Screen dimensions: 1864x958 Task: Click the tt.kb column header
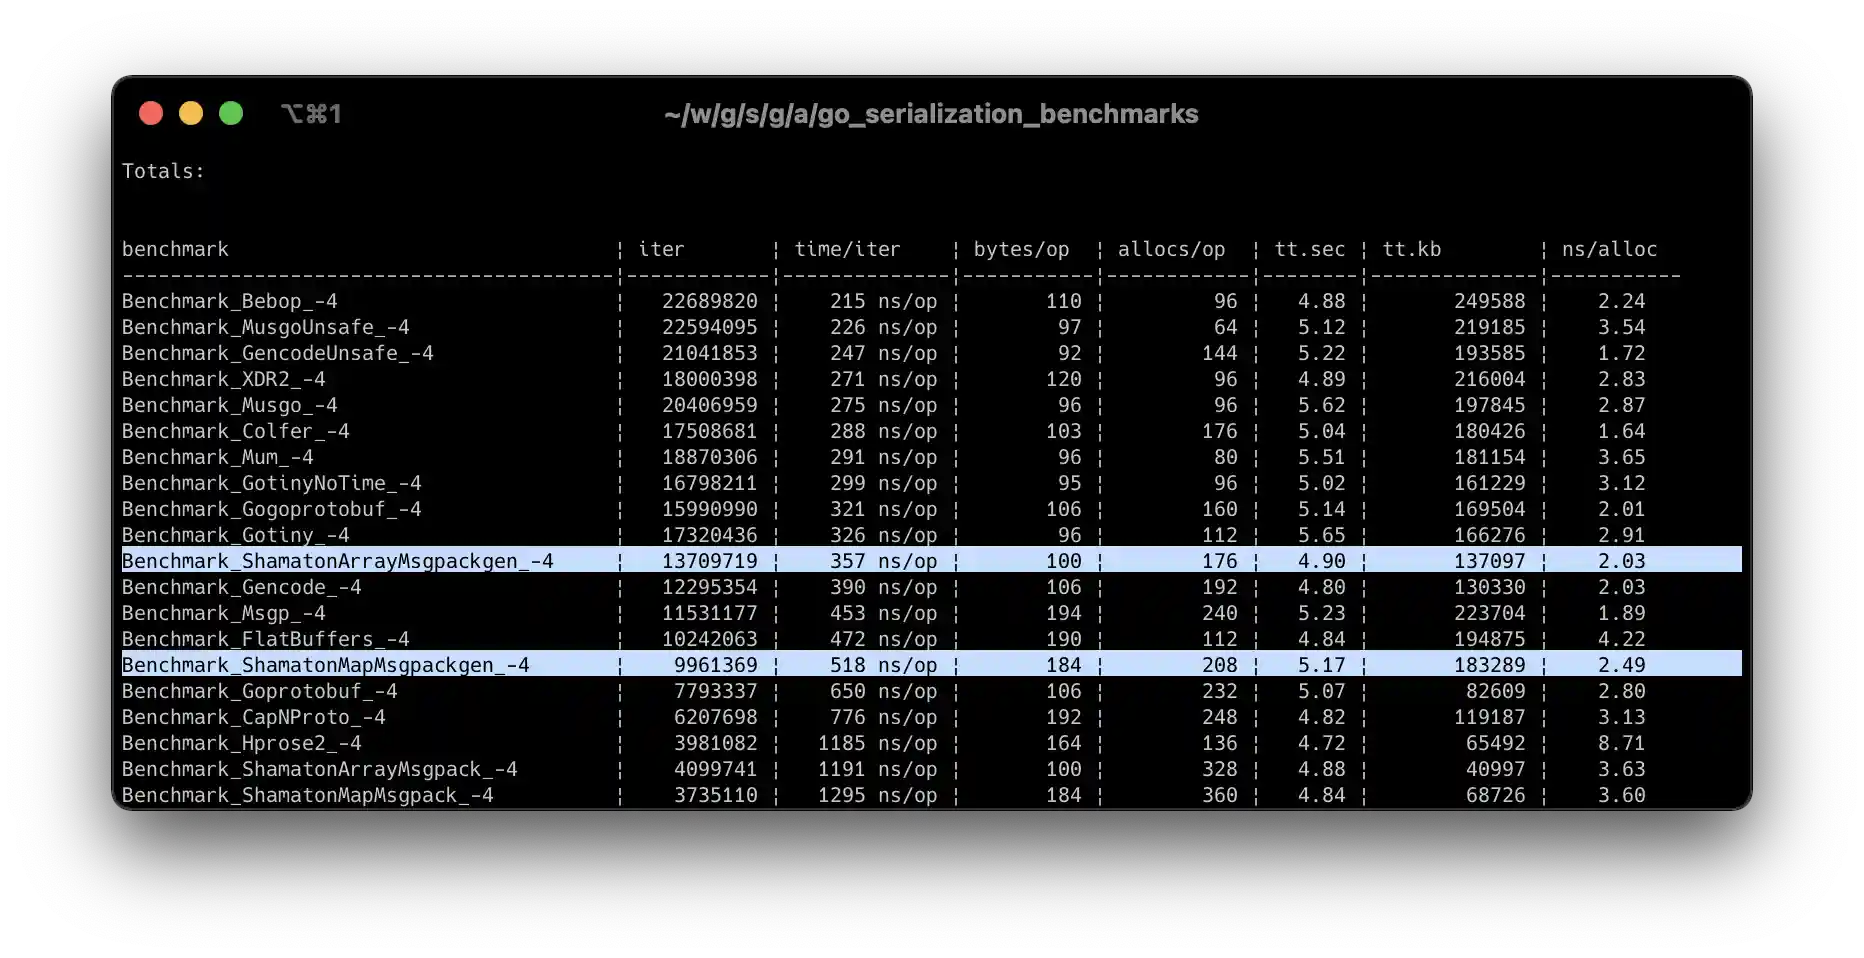pyautogui.click(x=1410, y=249)
